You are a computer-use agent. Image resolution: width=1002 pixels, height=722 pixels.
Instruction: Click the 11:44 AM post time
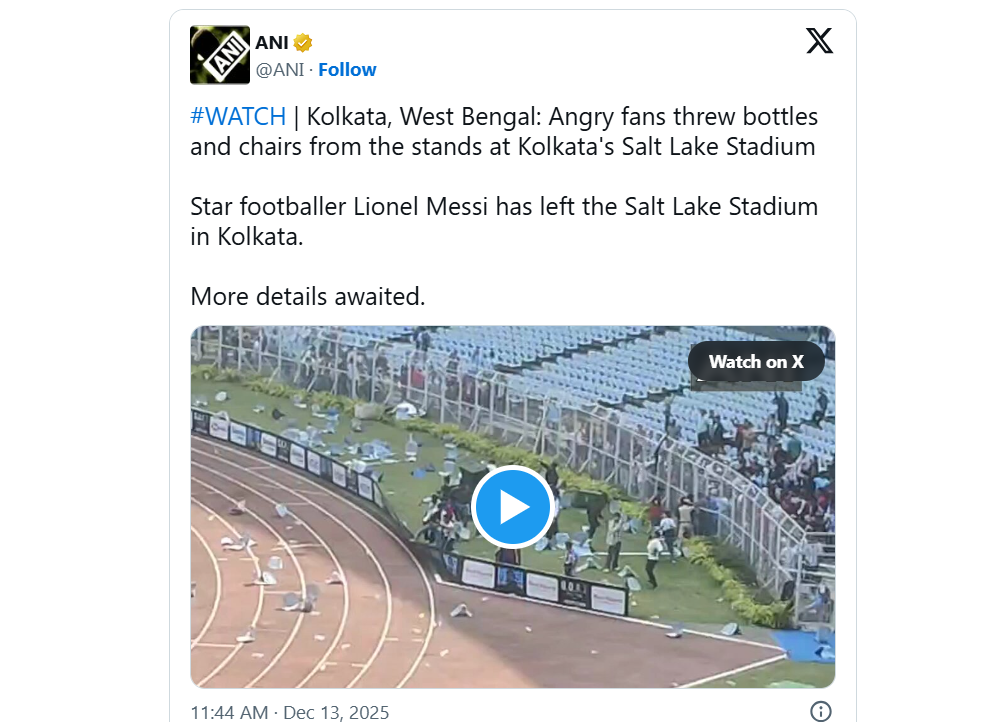[229, 712]
